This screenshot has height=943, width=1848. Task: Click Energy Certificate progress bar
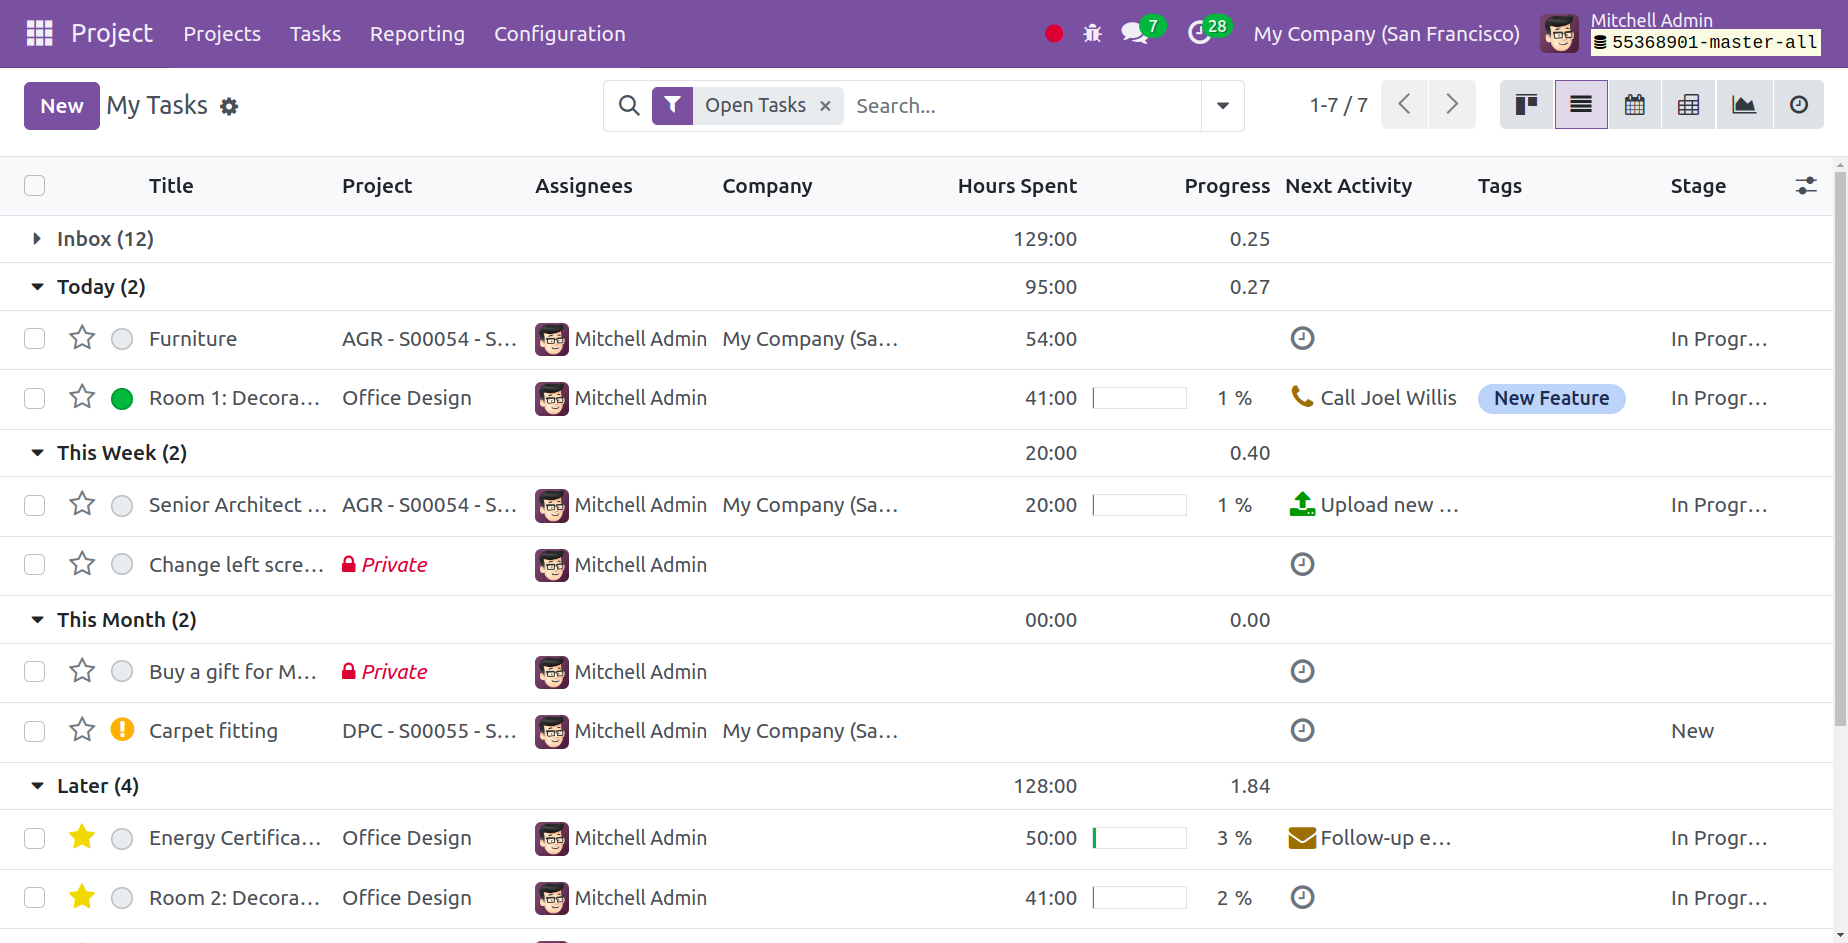point(1140,838)
